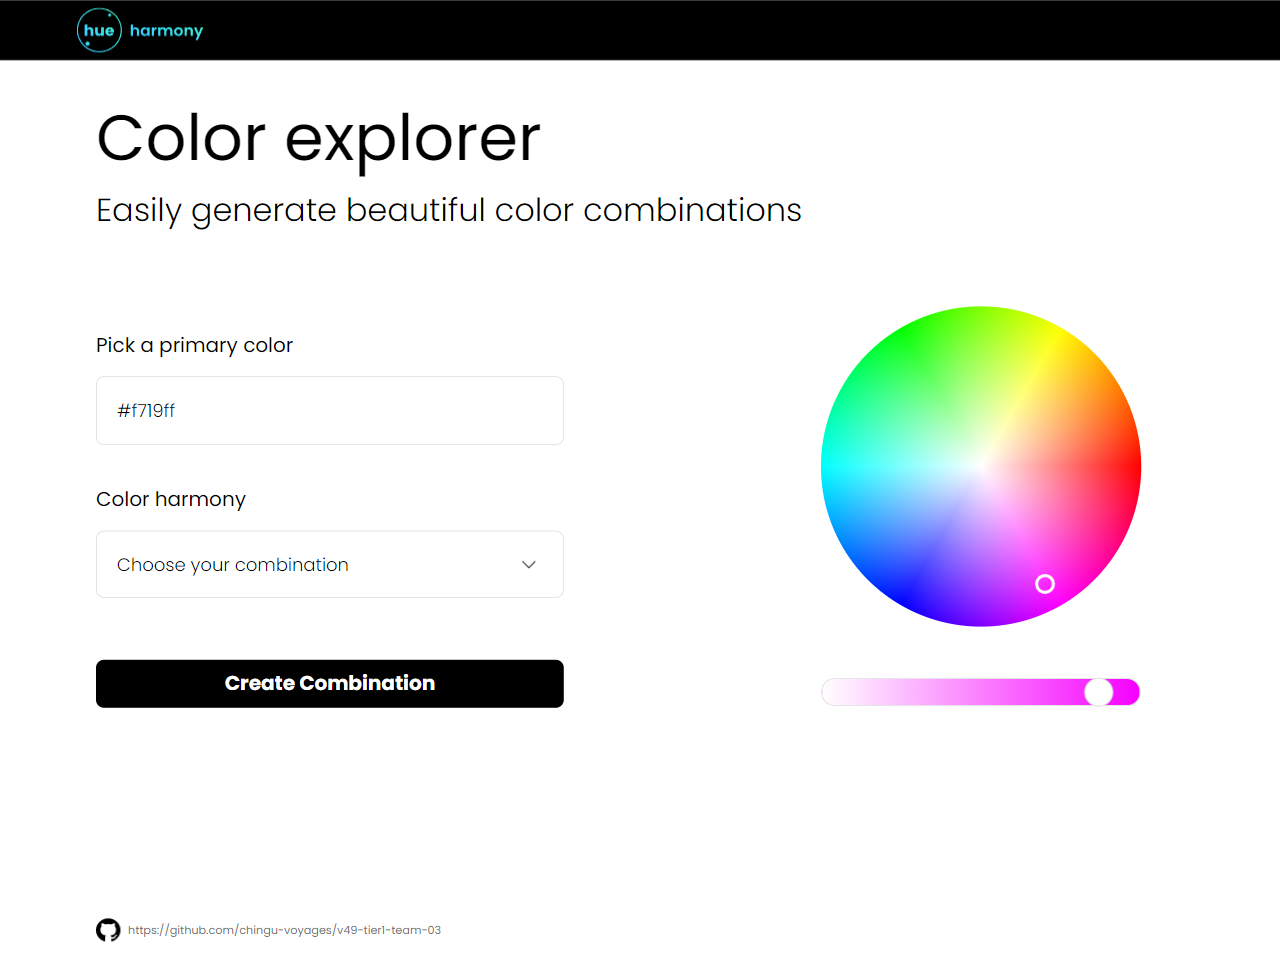The width and height of the screenshot is (1280, 973).
Task: Click the magenta right end of the slider
Action: click(1131, 692)
